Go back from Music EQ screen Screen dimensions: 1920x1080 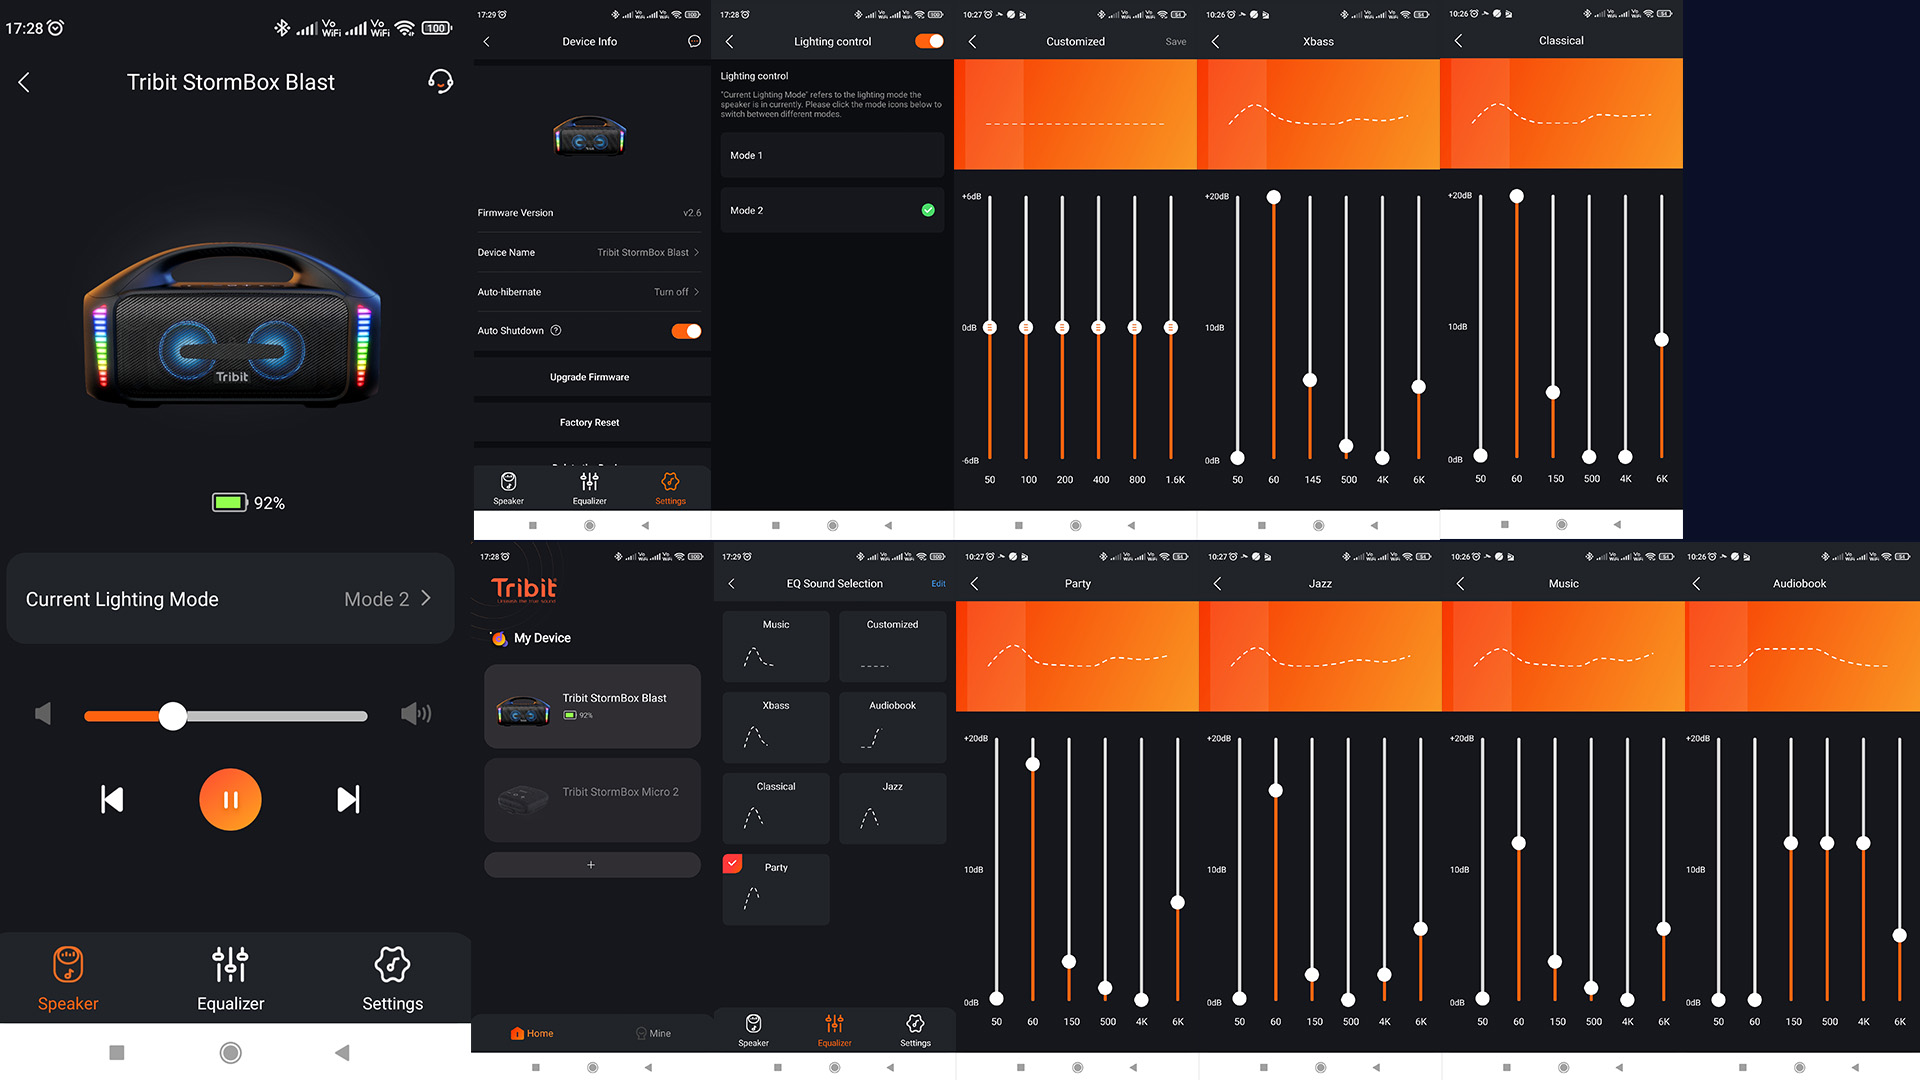1461,583
